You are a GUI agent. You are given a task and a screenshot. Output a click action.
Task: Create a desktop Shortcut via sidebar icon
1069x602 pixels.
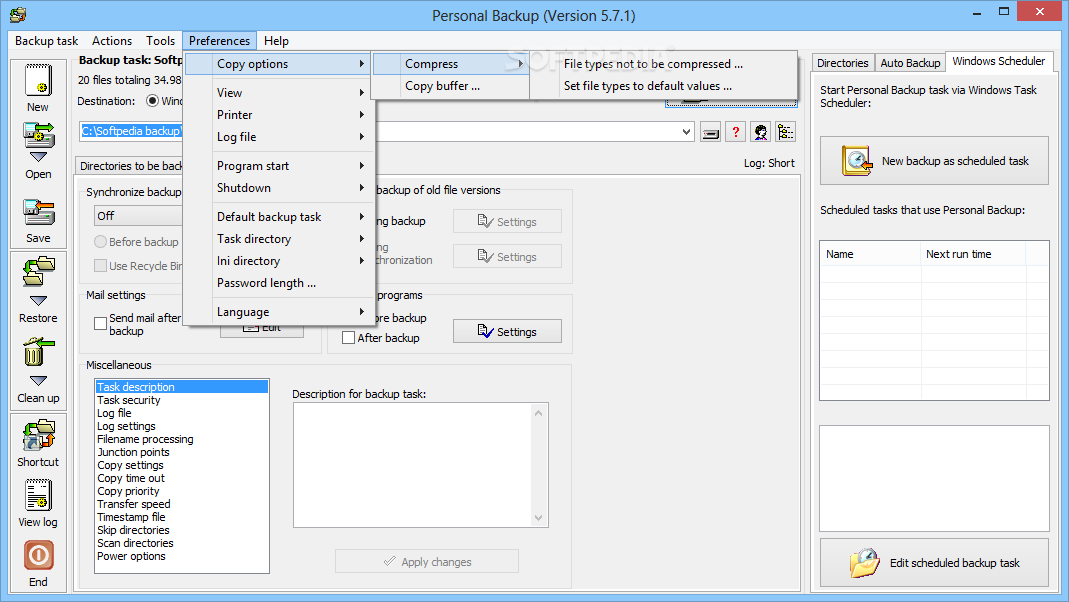pos(38,435)
